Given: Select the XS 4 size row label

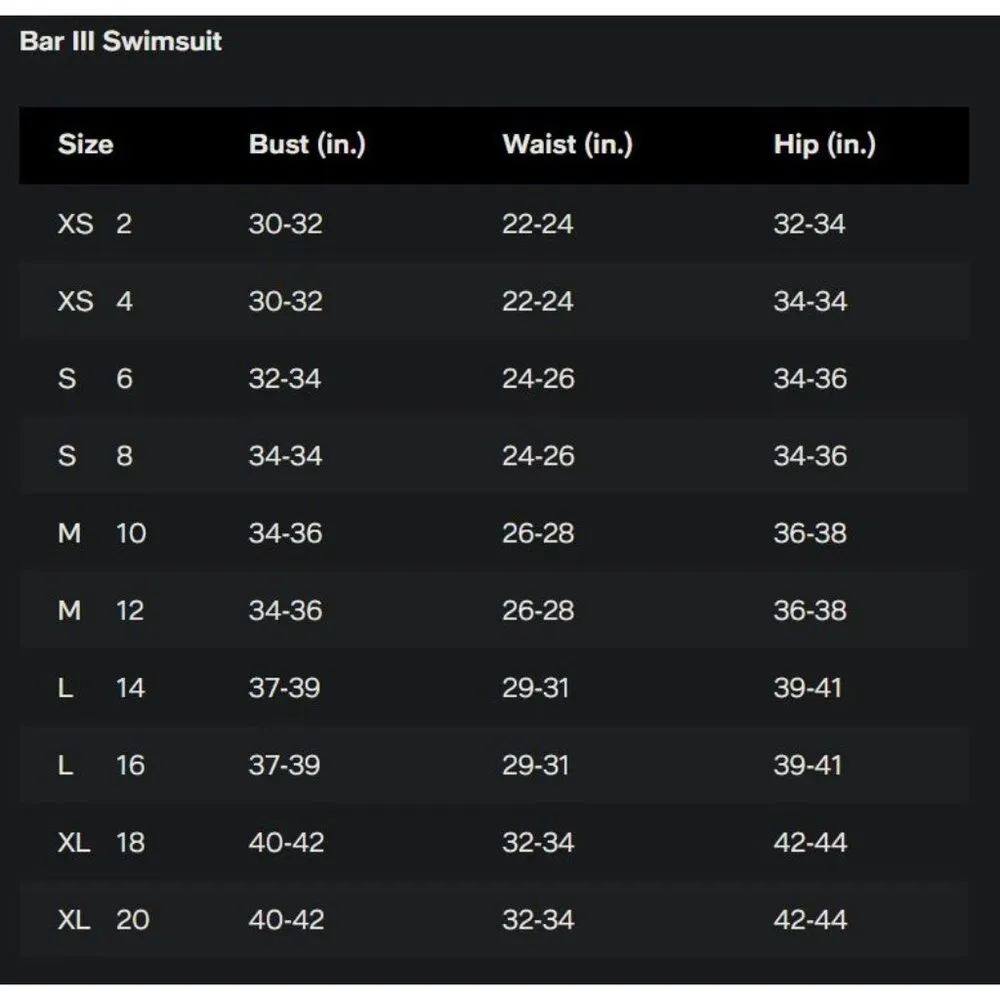Looking at the screenshot, I should point(94,301).
